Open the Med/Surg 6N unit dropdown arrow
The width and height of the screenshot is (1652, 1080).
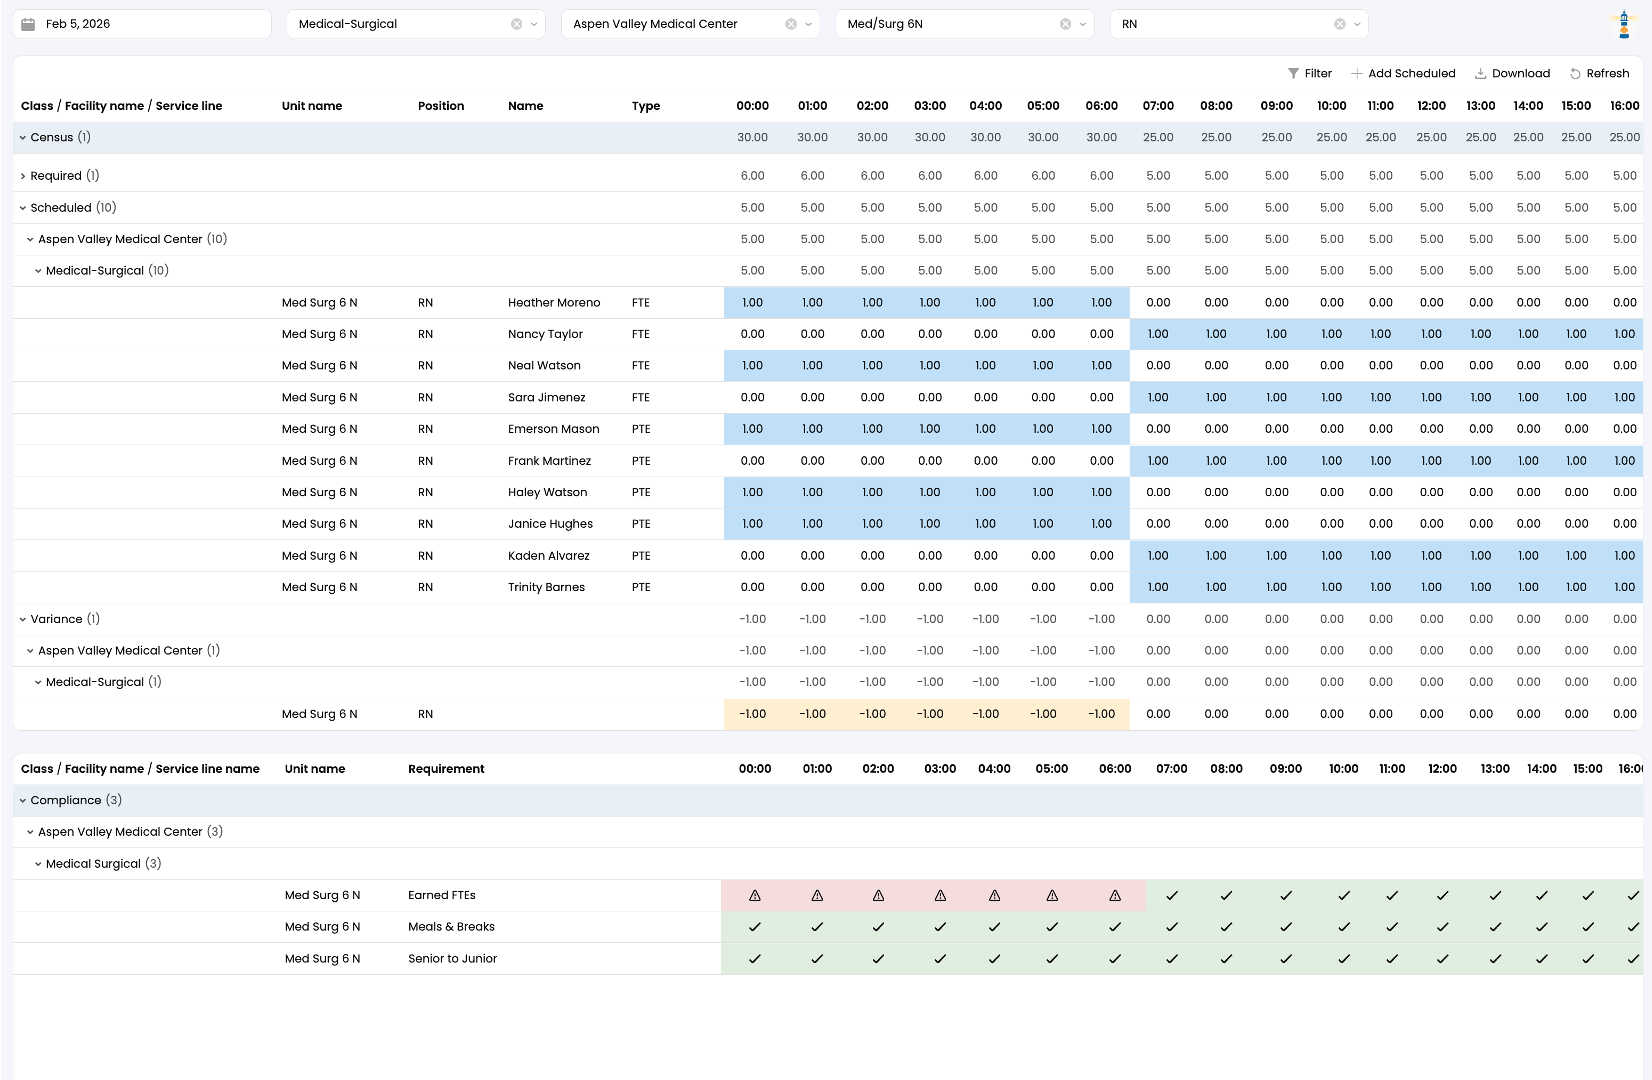[x=1083, y=24]
